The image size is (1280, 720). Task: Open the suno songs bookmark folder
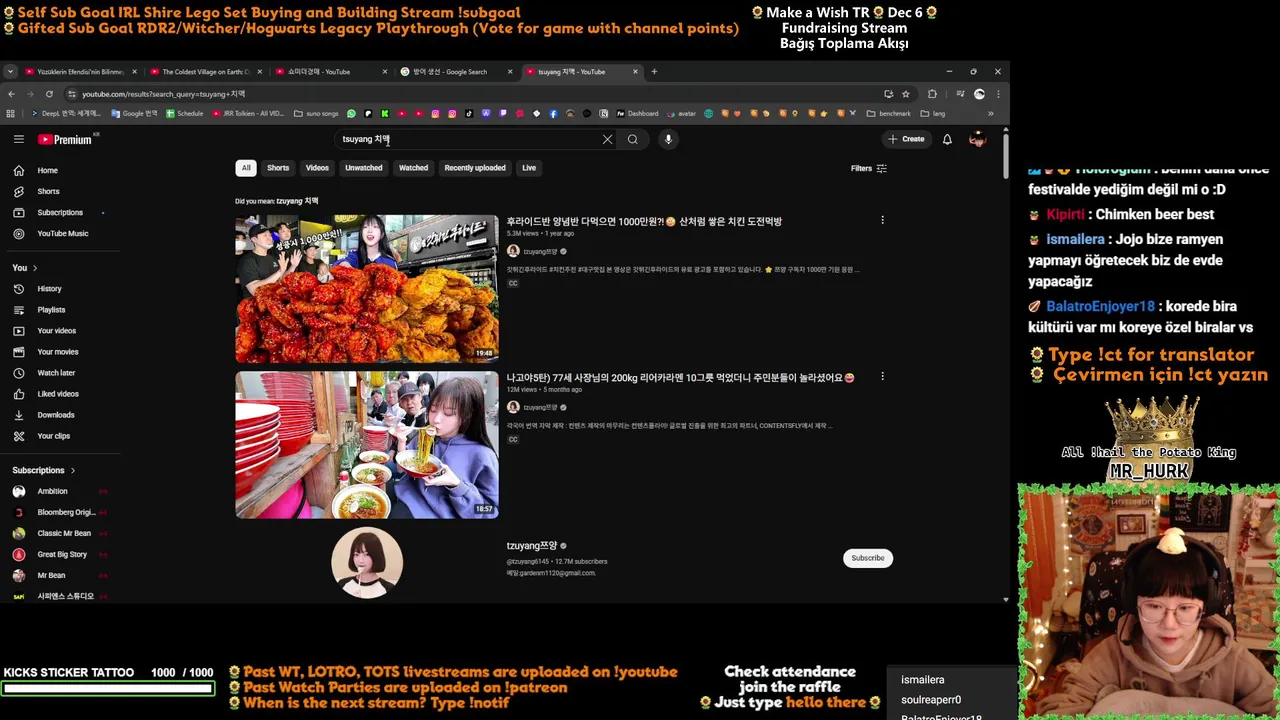tap(316, 113)
